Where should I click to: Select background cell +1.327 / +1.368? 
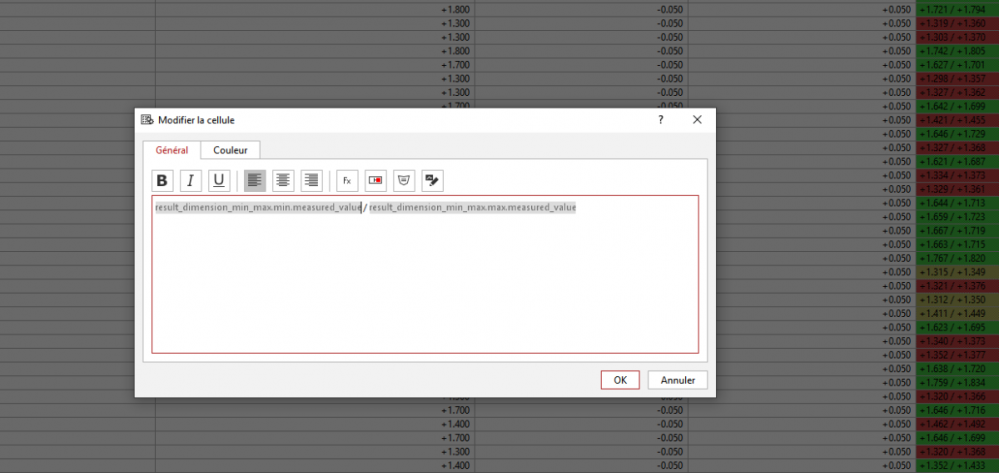[x=957, y=148]
